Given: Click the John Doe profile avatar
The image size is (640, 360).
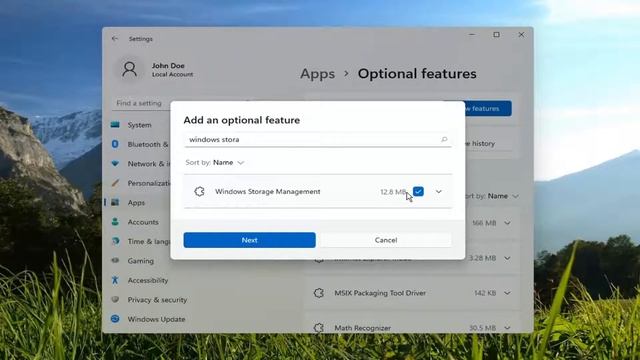Looking at the screenshot, I should tap(129, 69).
